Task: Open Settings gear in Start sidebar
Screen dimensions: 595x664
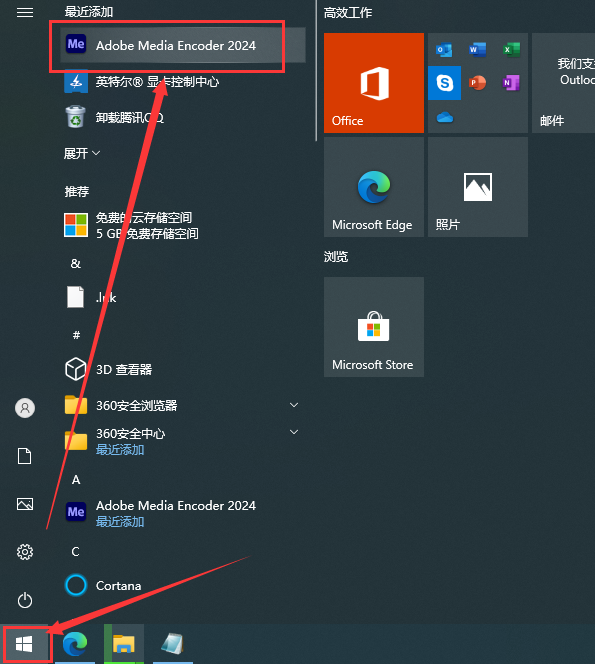Action: (25, 552)
